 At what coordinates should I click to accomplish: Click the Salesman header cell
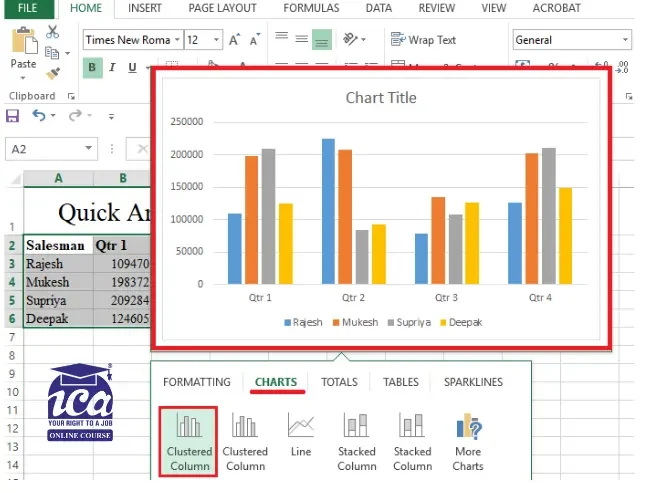click(58, 245)
